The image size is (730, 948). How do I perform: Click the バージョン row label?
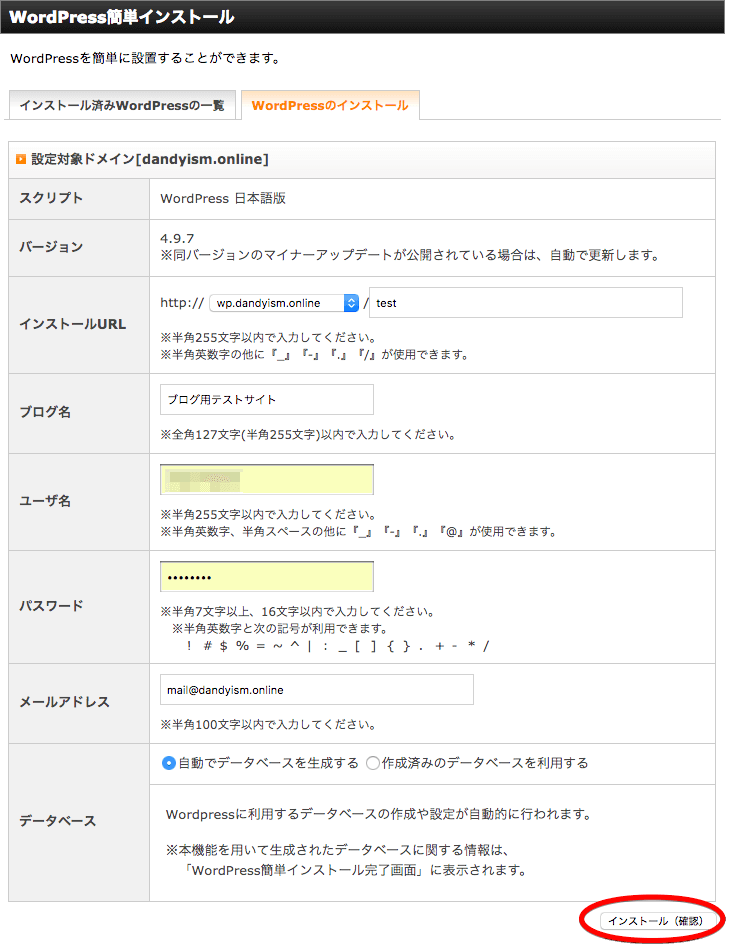click(x=51, y=247)
